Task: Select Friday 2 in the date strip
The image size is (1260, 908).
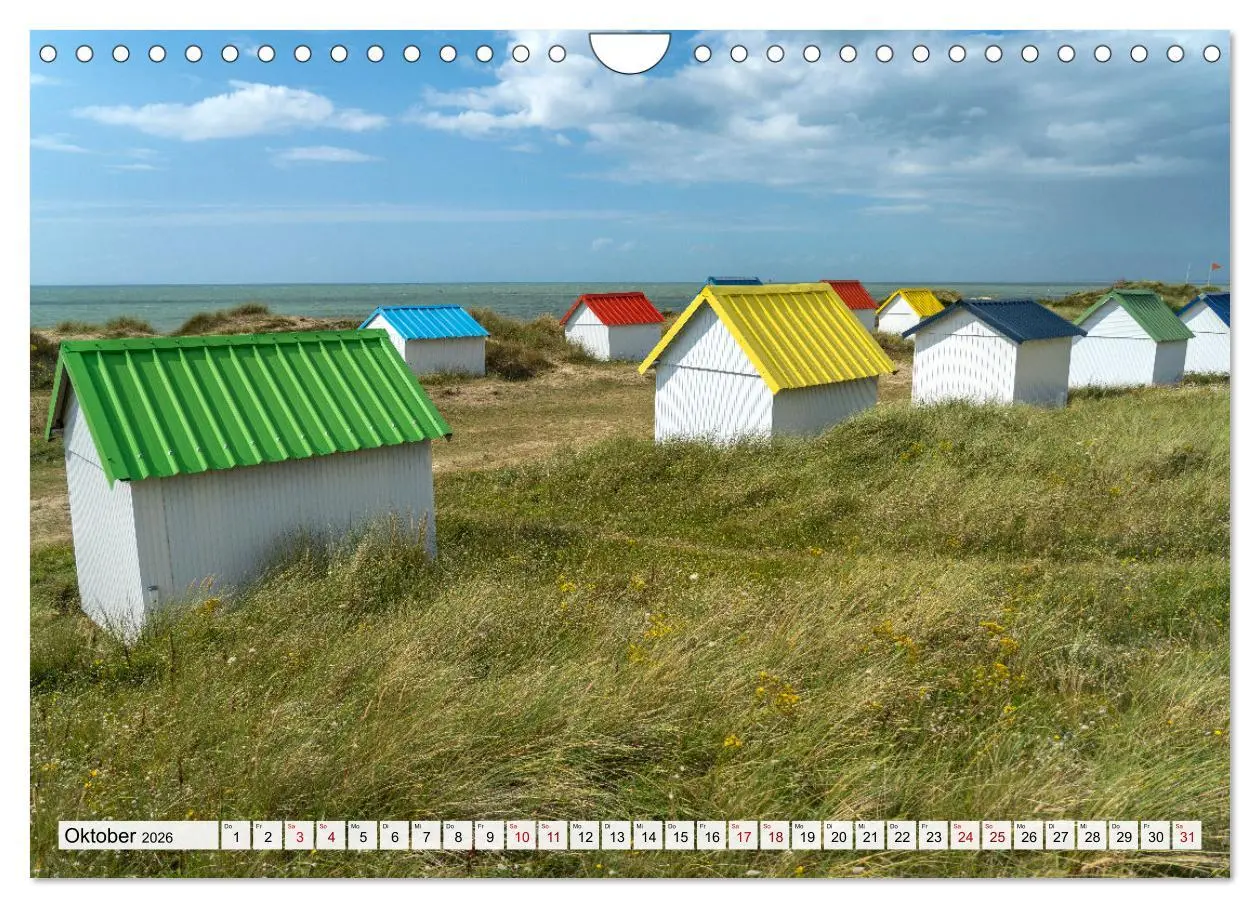Action: (267, 836)
